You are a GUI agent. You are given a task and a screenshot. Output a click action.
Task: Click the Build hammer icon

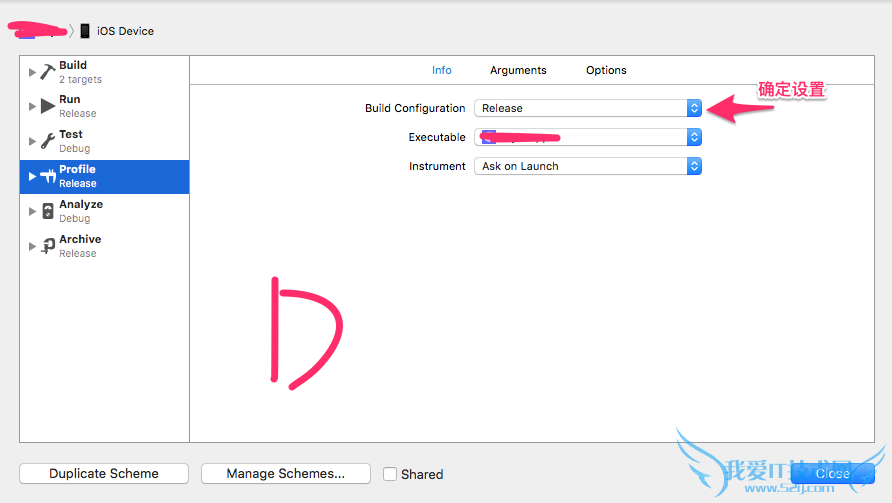click(48, 72)
